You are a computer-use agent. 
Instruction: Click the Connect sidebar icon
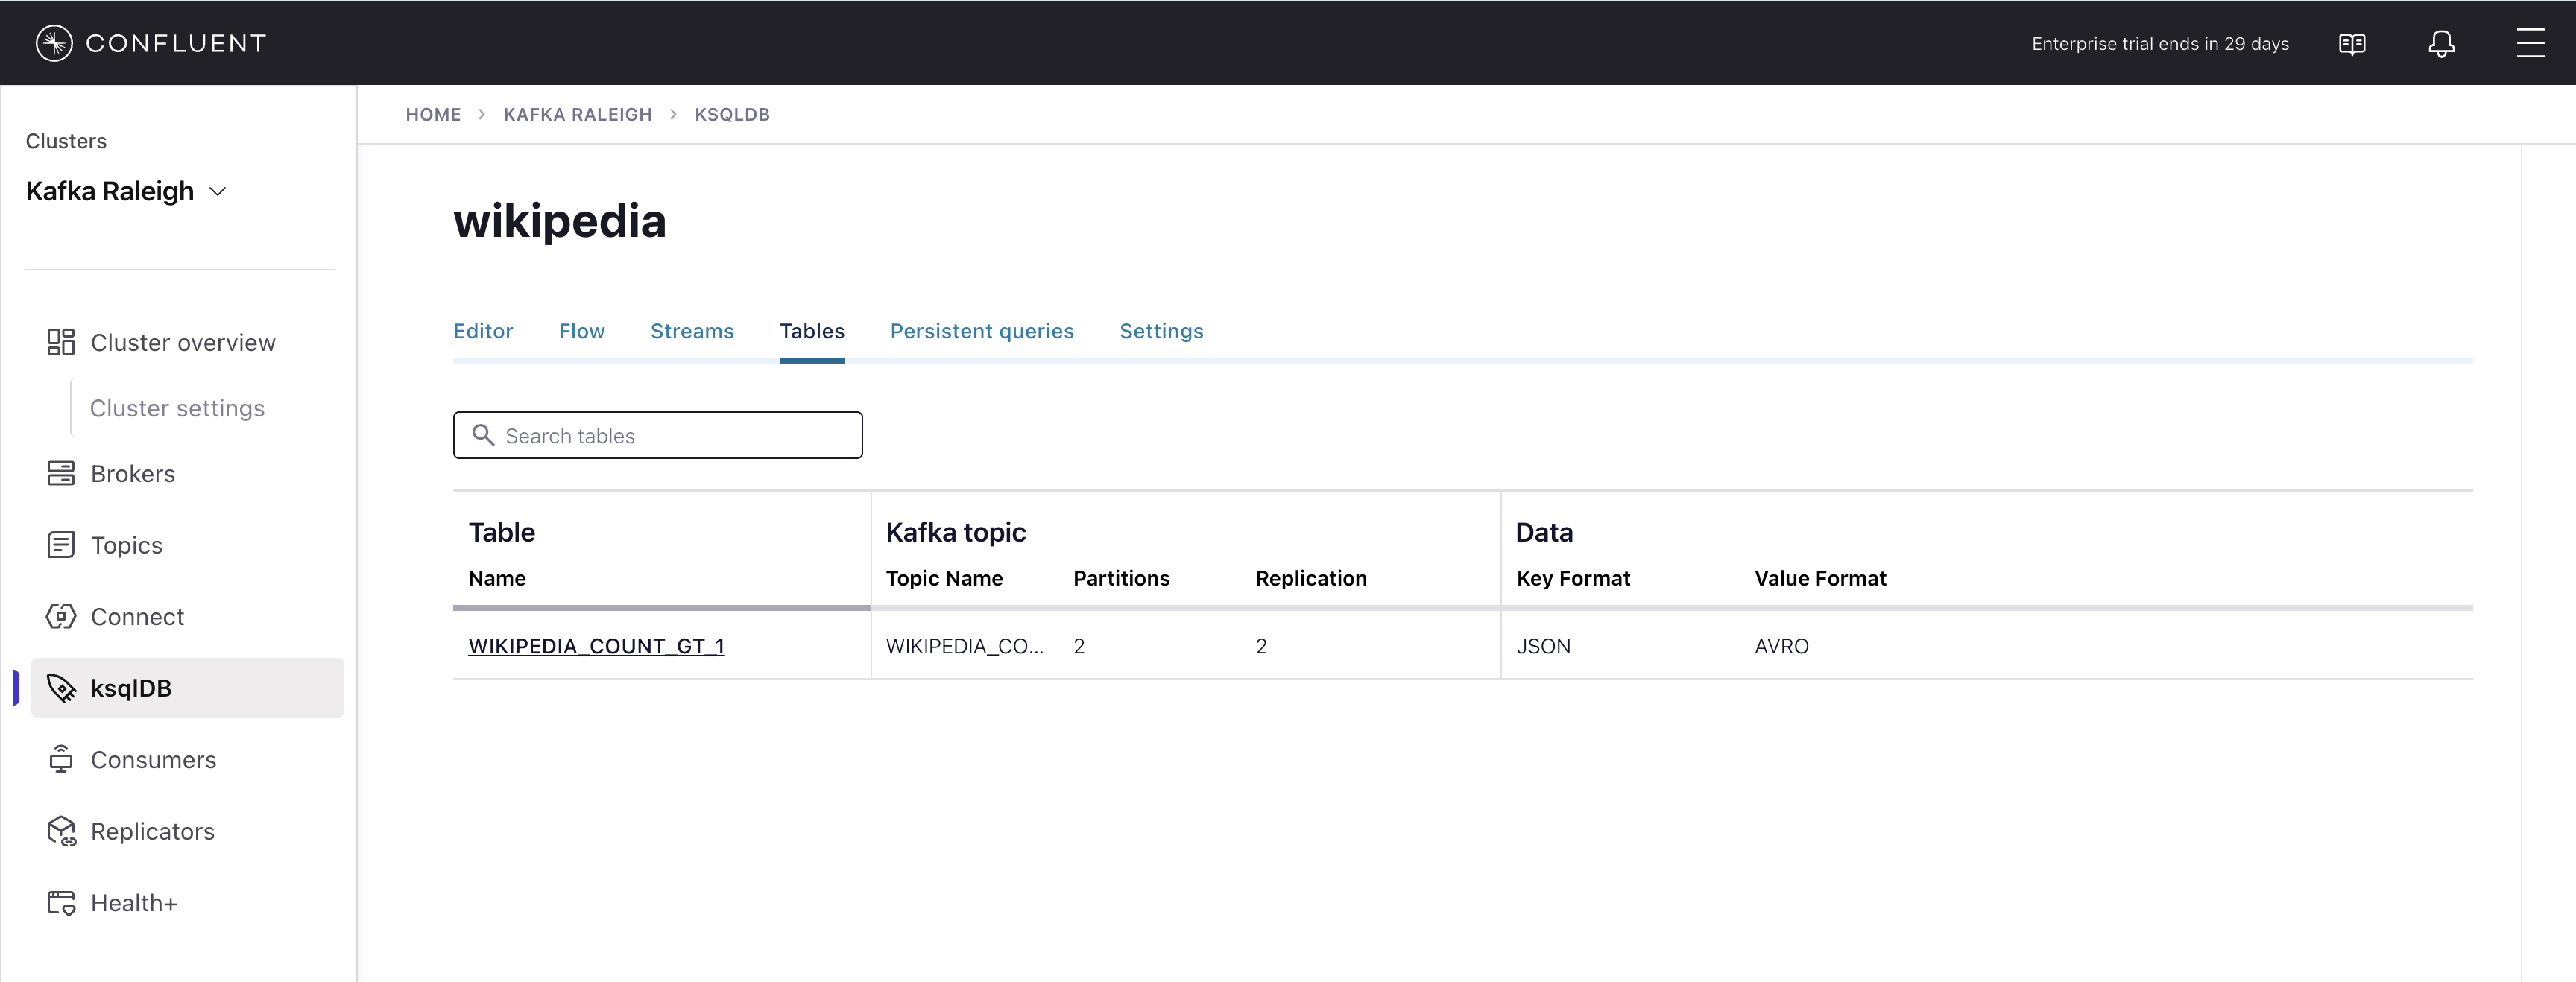61,616
